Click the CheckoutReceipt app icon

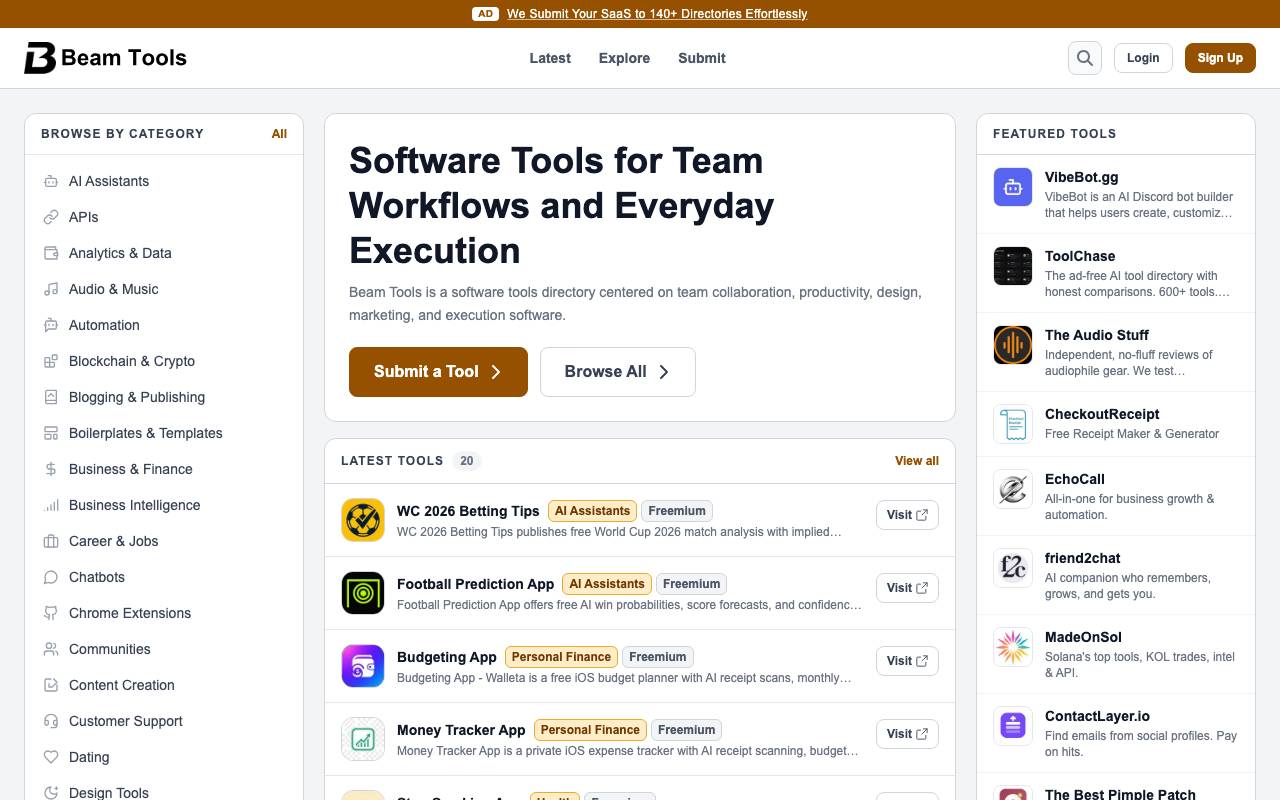(1013, 424)
